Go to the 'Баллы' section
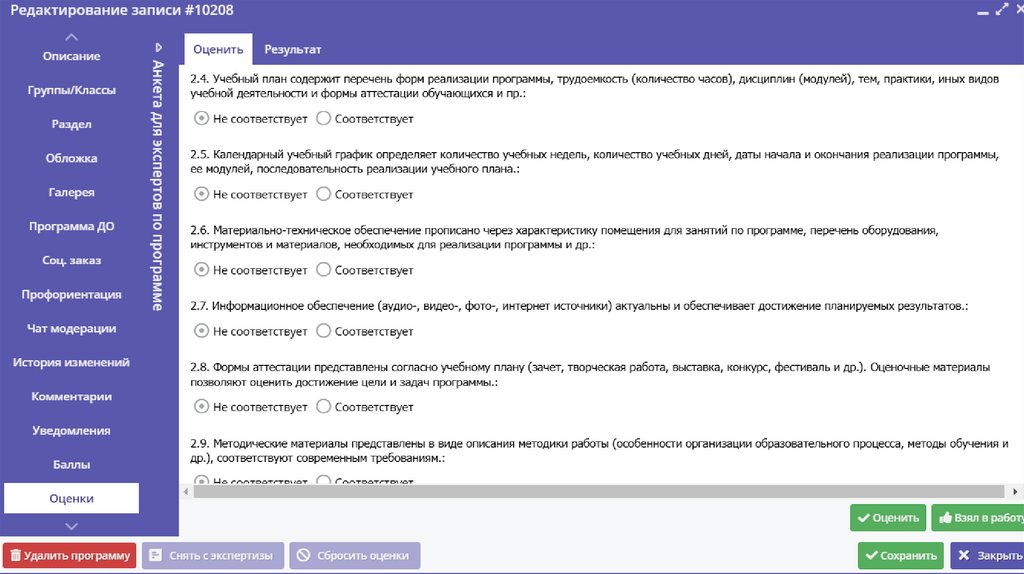Screen dimensions: 1024x574 (x=71, y=464)
